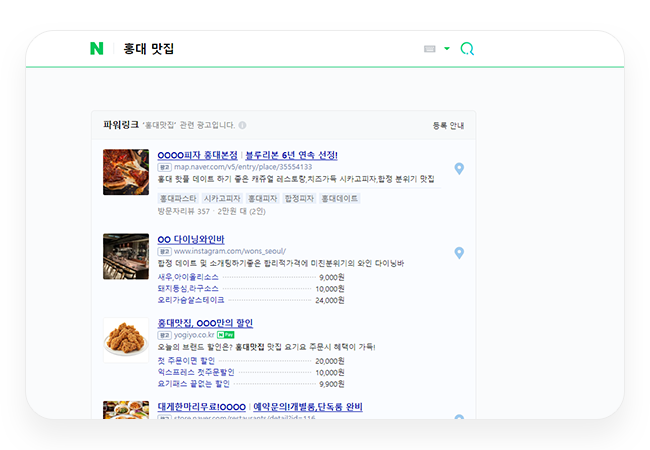The height and width of the screenshot is (450, 650).
Task: Click the 20,000원 price for 첫 주문이면 할인
Action: (x=330, y=361)
